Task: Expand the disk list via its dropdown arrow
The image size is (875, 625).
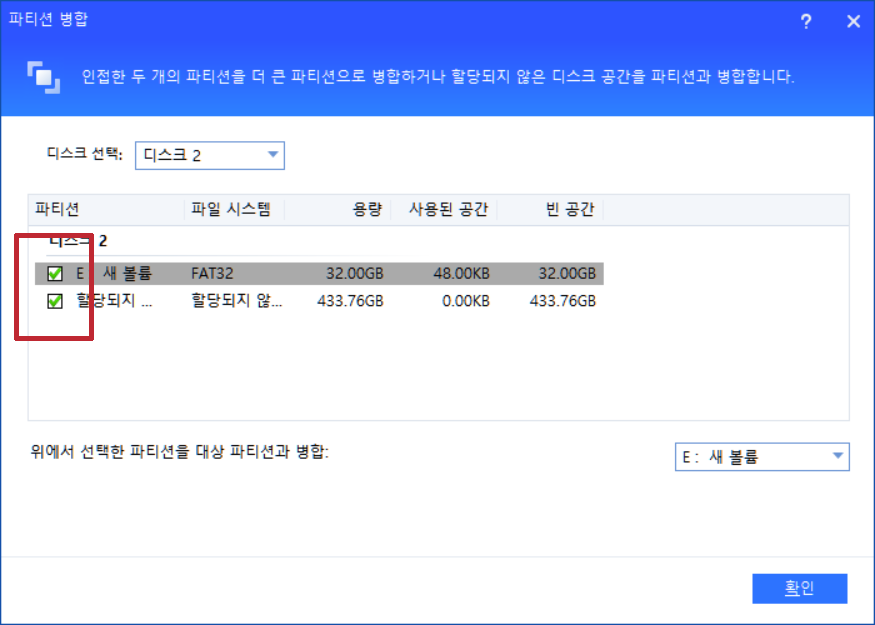Action: 271,155
